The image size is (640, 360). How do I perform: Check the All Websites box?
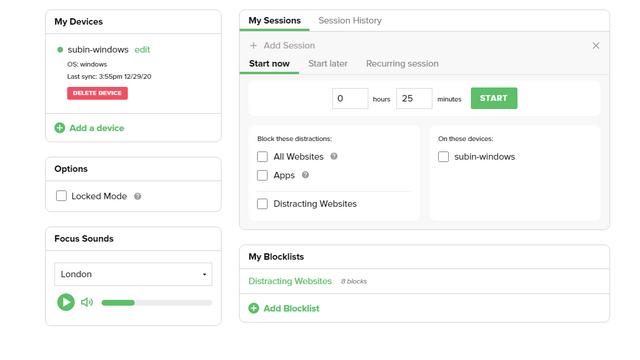[262, 157]
